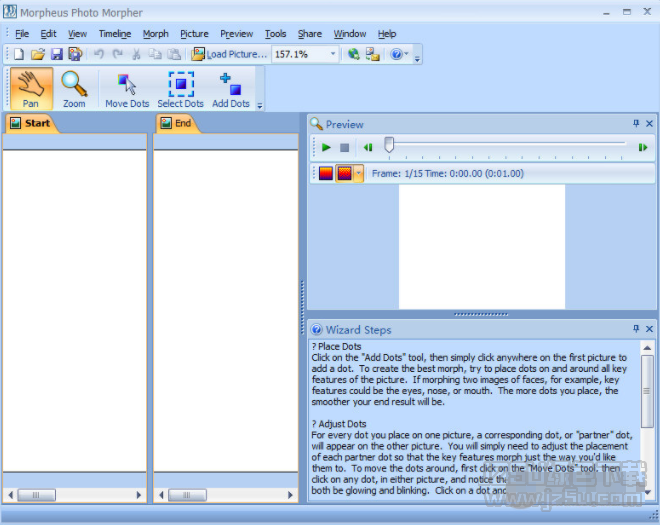Image resolution: width=660 pixels, height=525 pixels.
Task: Open the Tools menu
Action: 275,34
